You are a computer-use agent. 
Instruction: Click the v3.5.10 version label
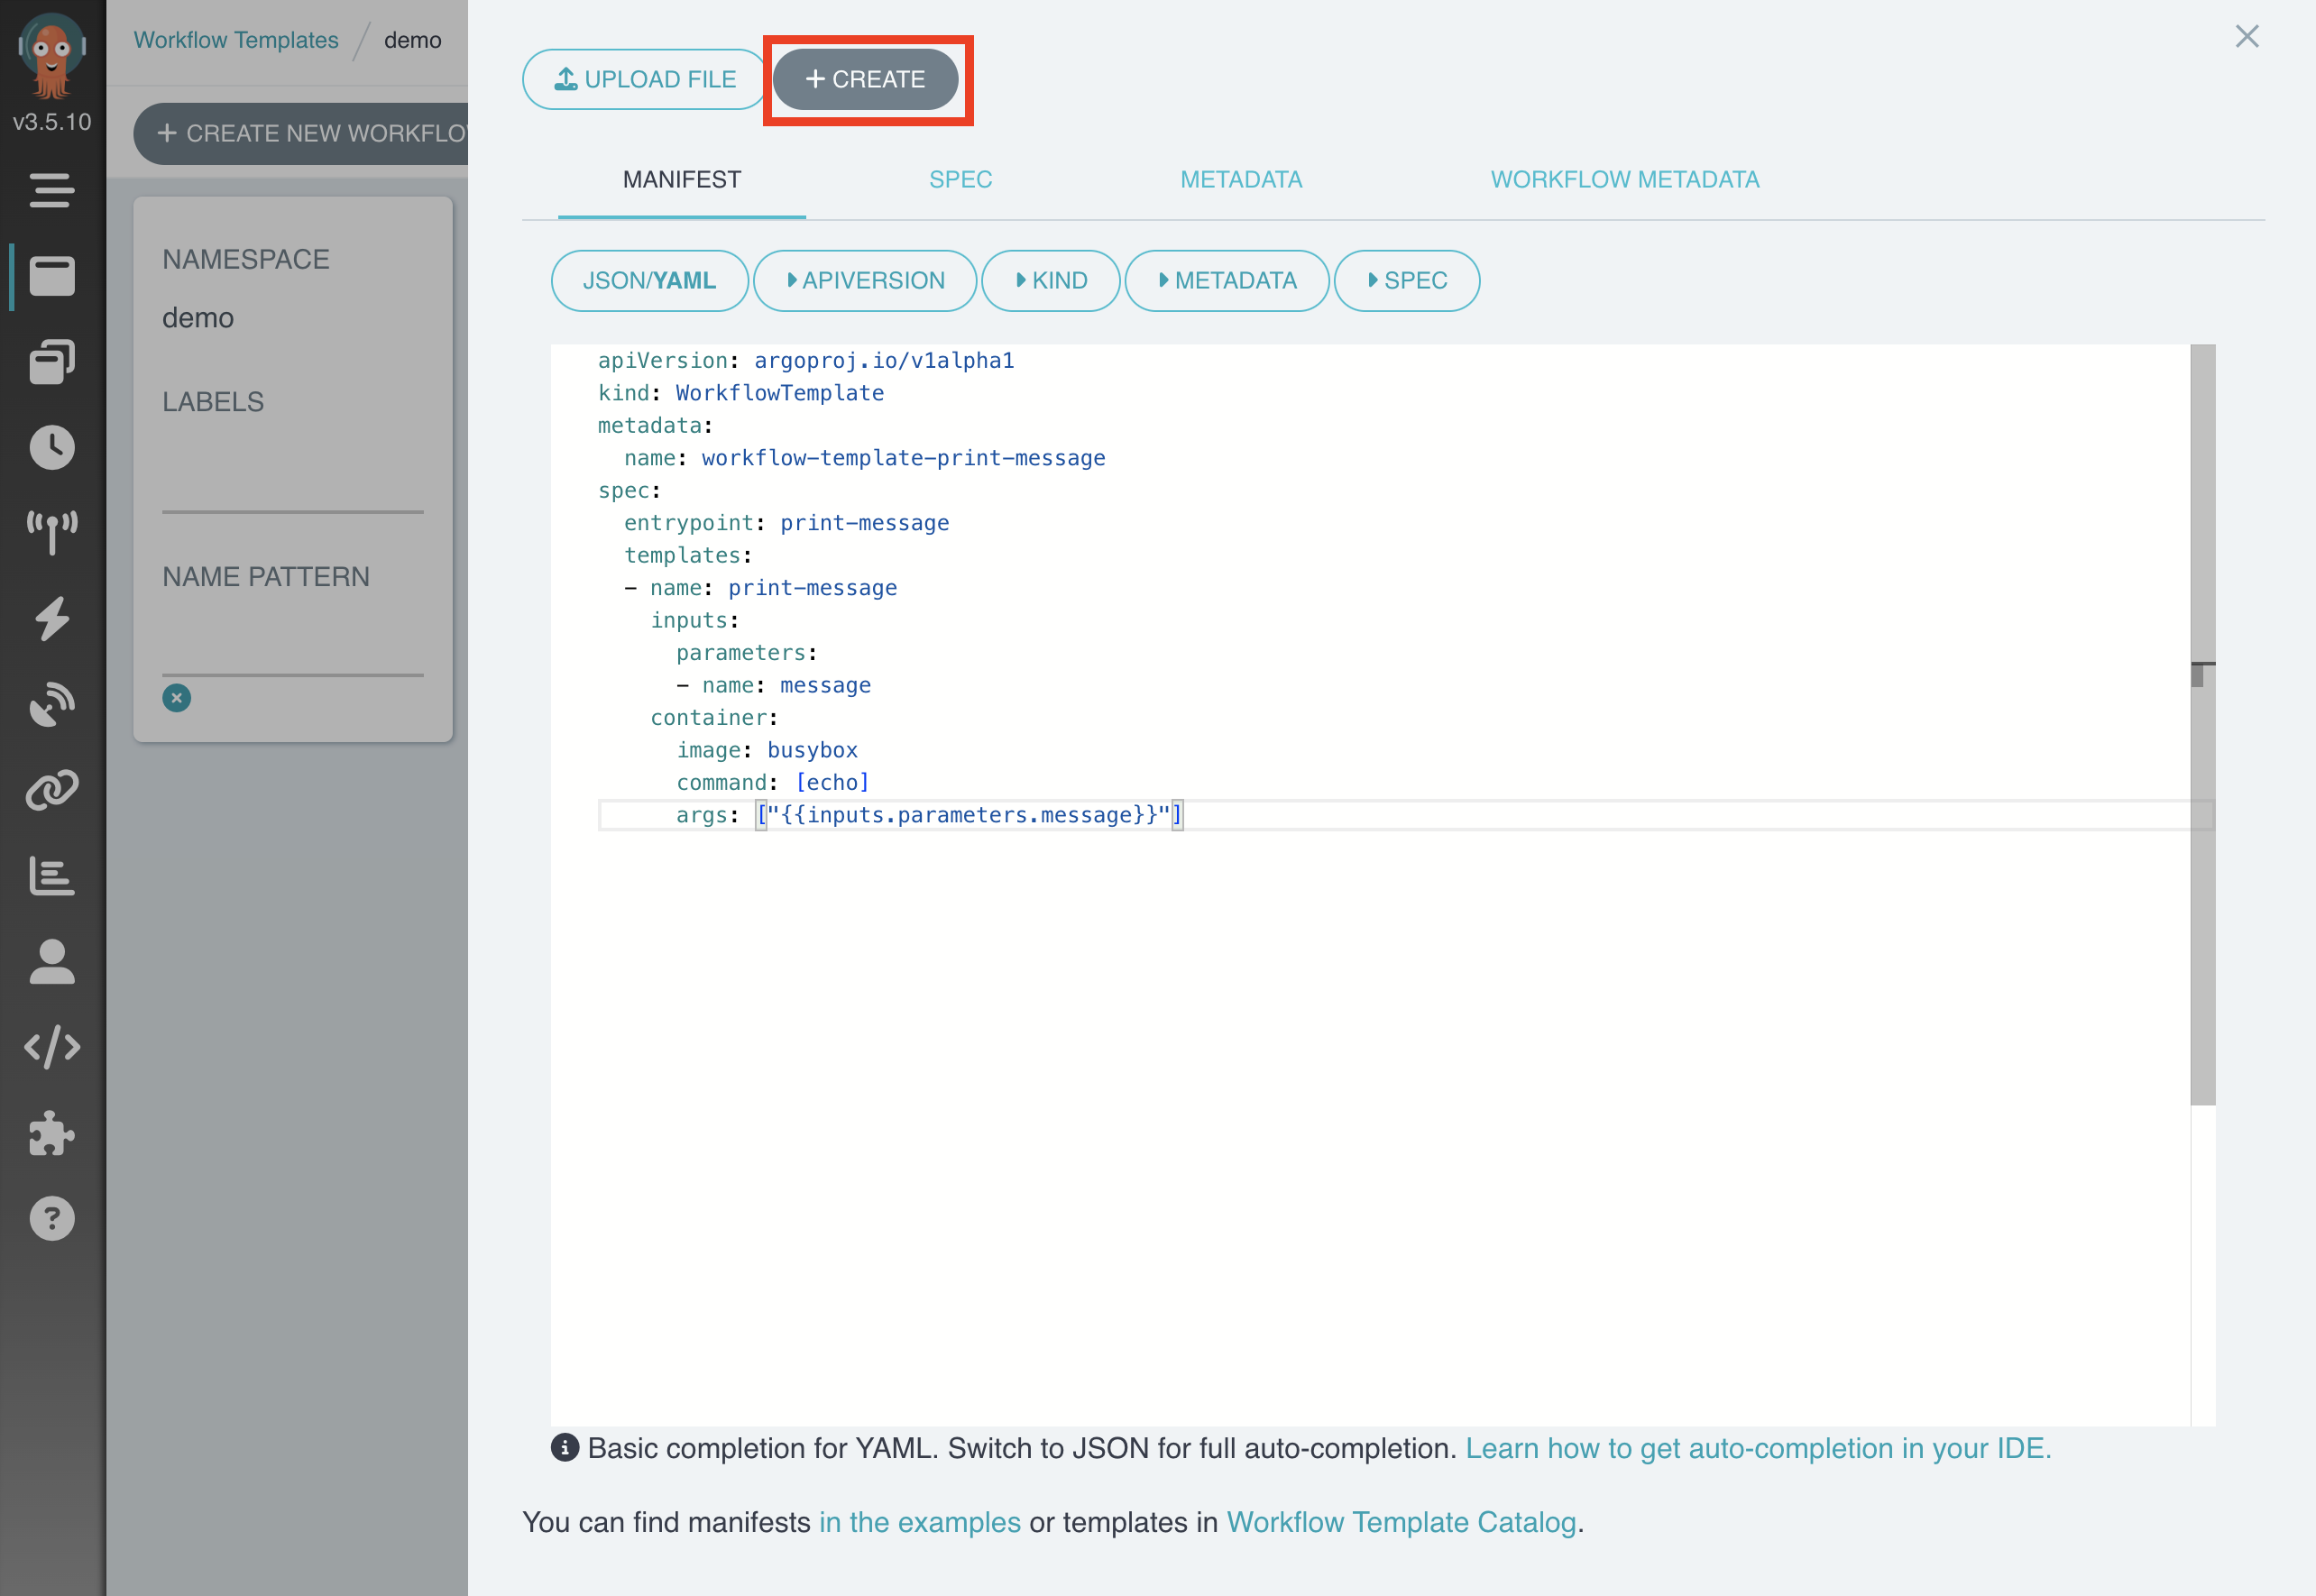point(52,122)
